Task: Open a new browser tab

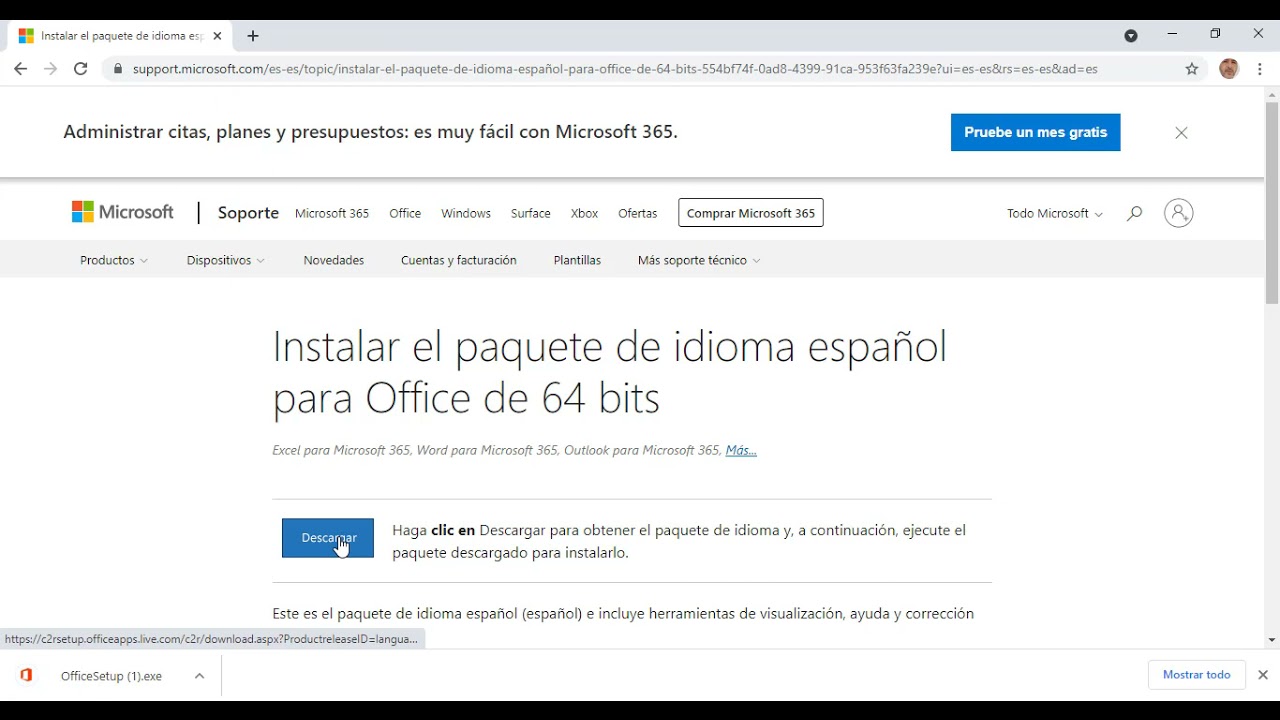Action: coord(253,36)
